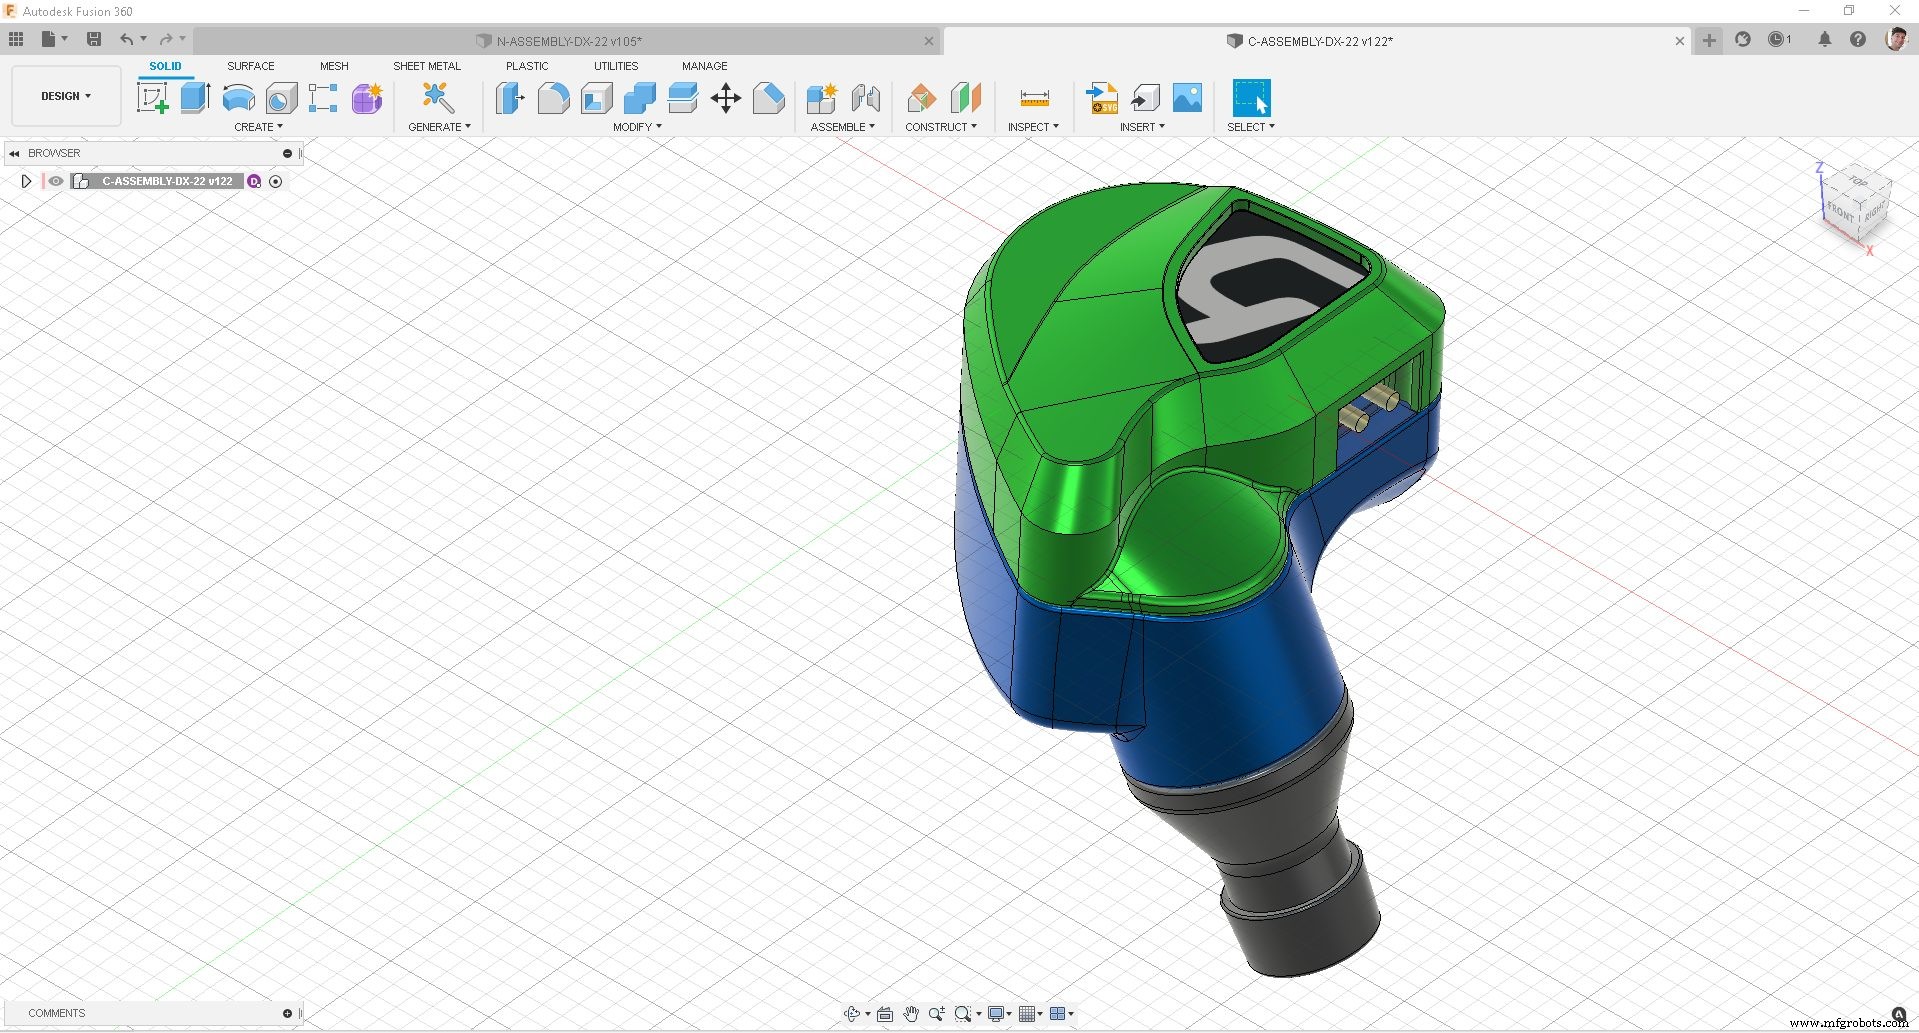Click the FRONT face of the ViewCube
Screen dimensions: 1919x1033
click(1840, 212)
